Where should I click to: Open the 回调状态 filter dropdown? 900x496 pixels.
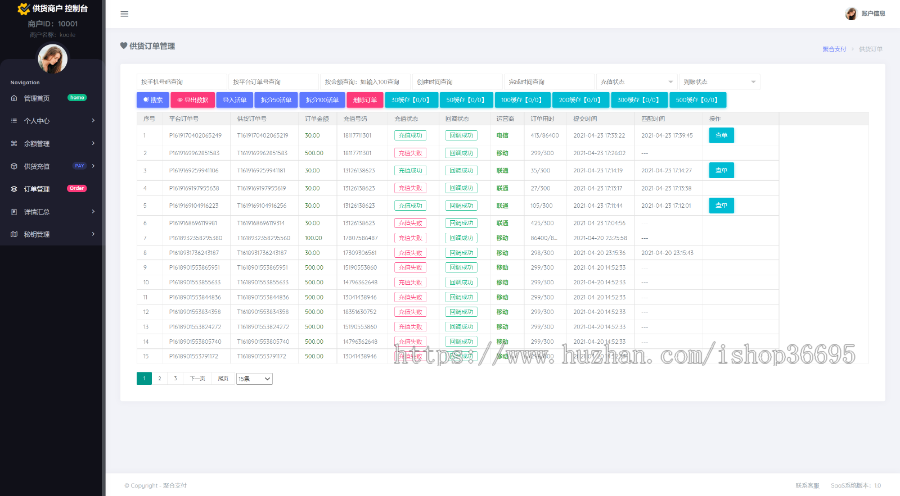718,81
